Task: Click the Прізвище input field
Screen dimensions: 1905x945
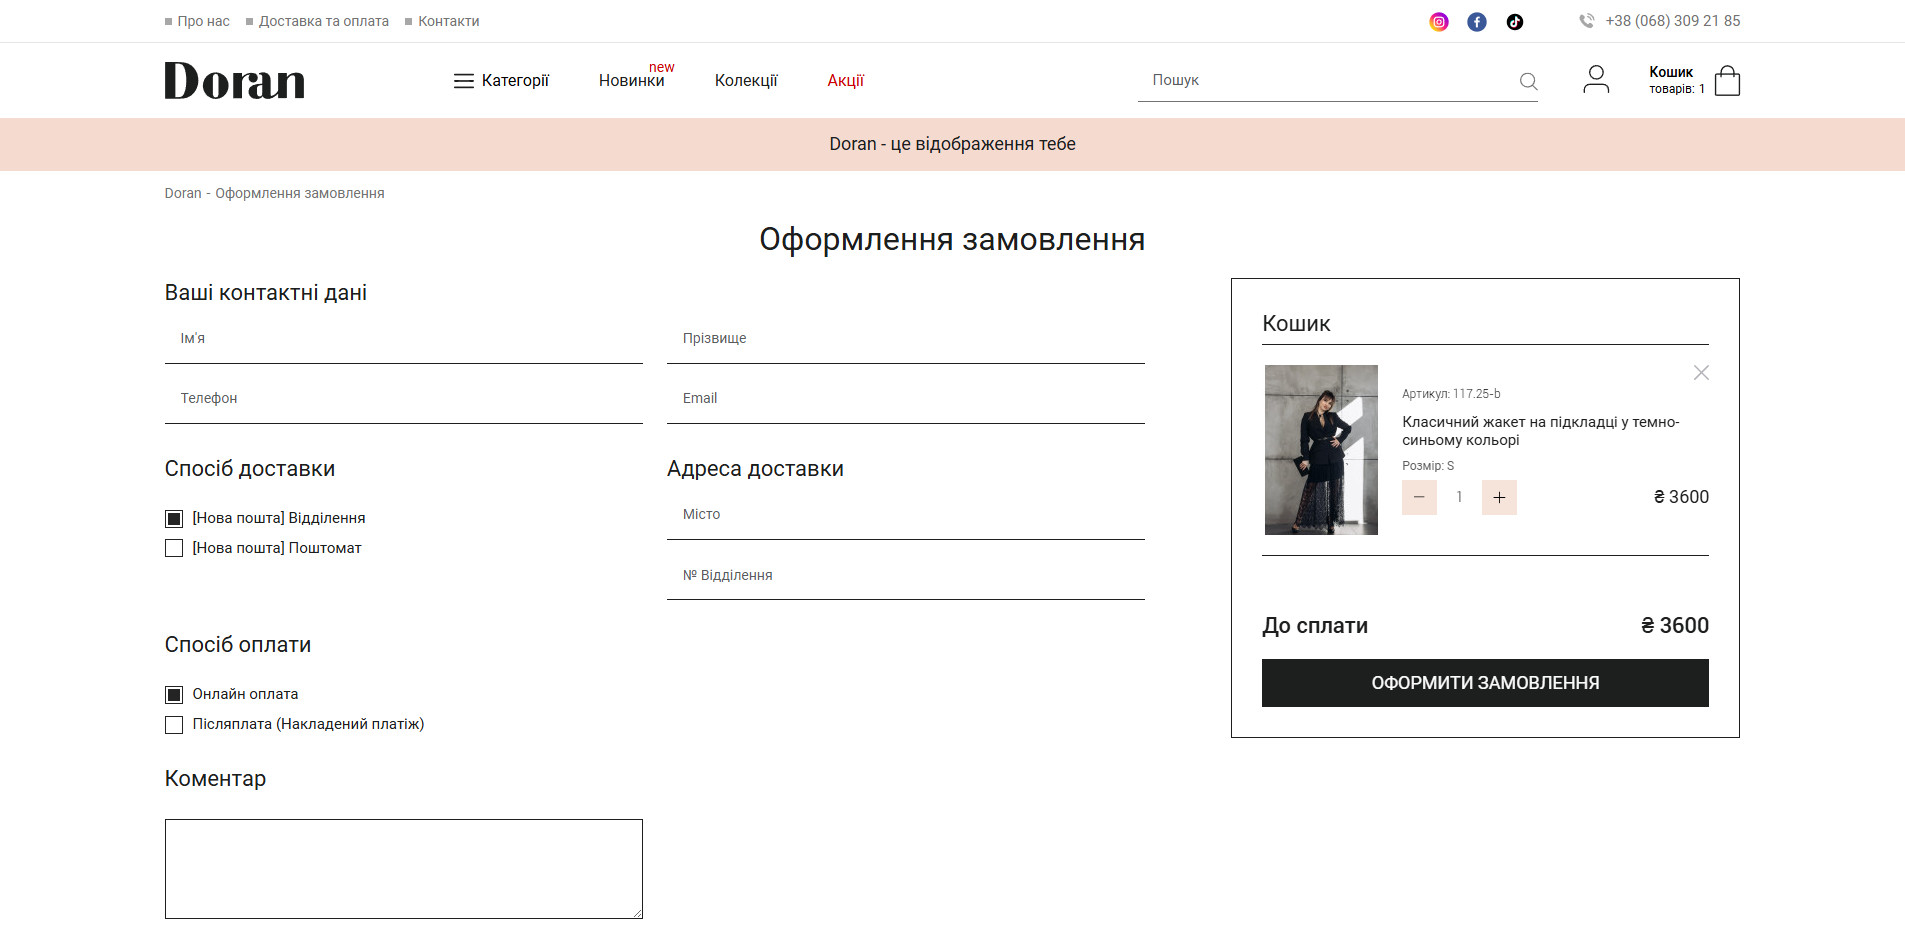Action: coord(905,339)
